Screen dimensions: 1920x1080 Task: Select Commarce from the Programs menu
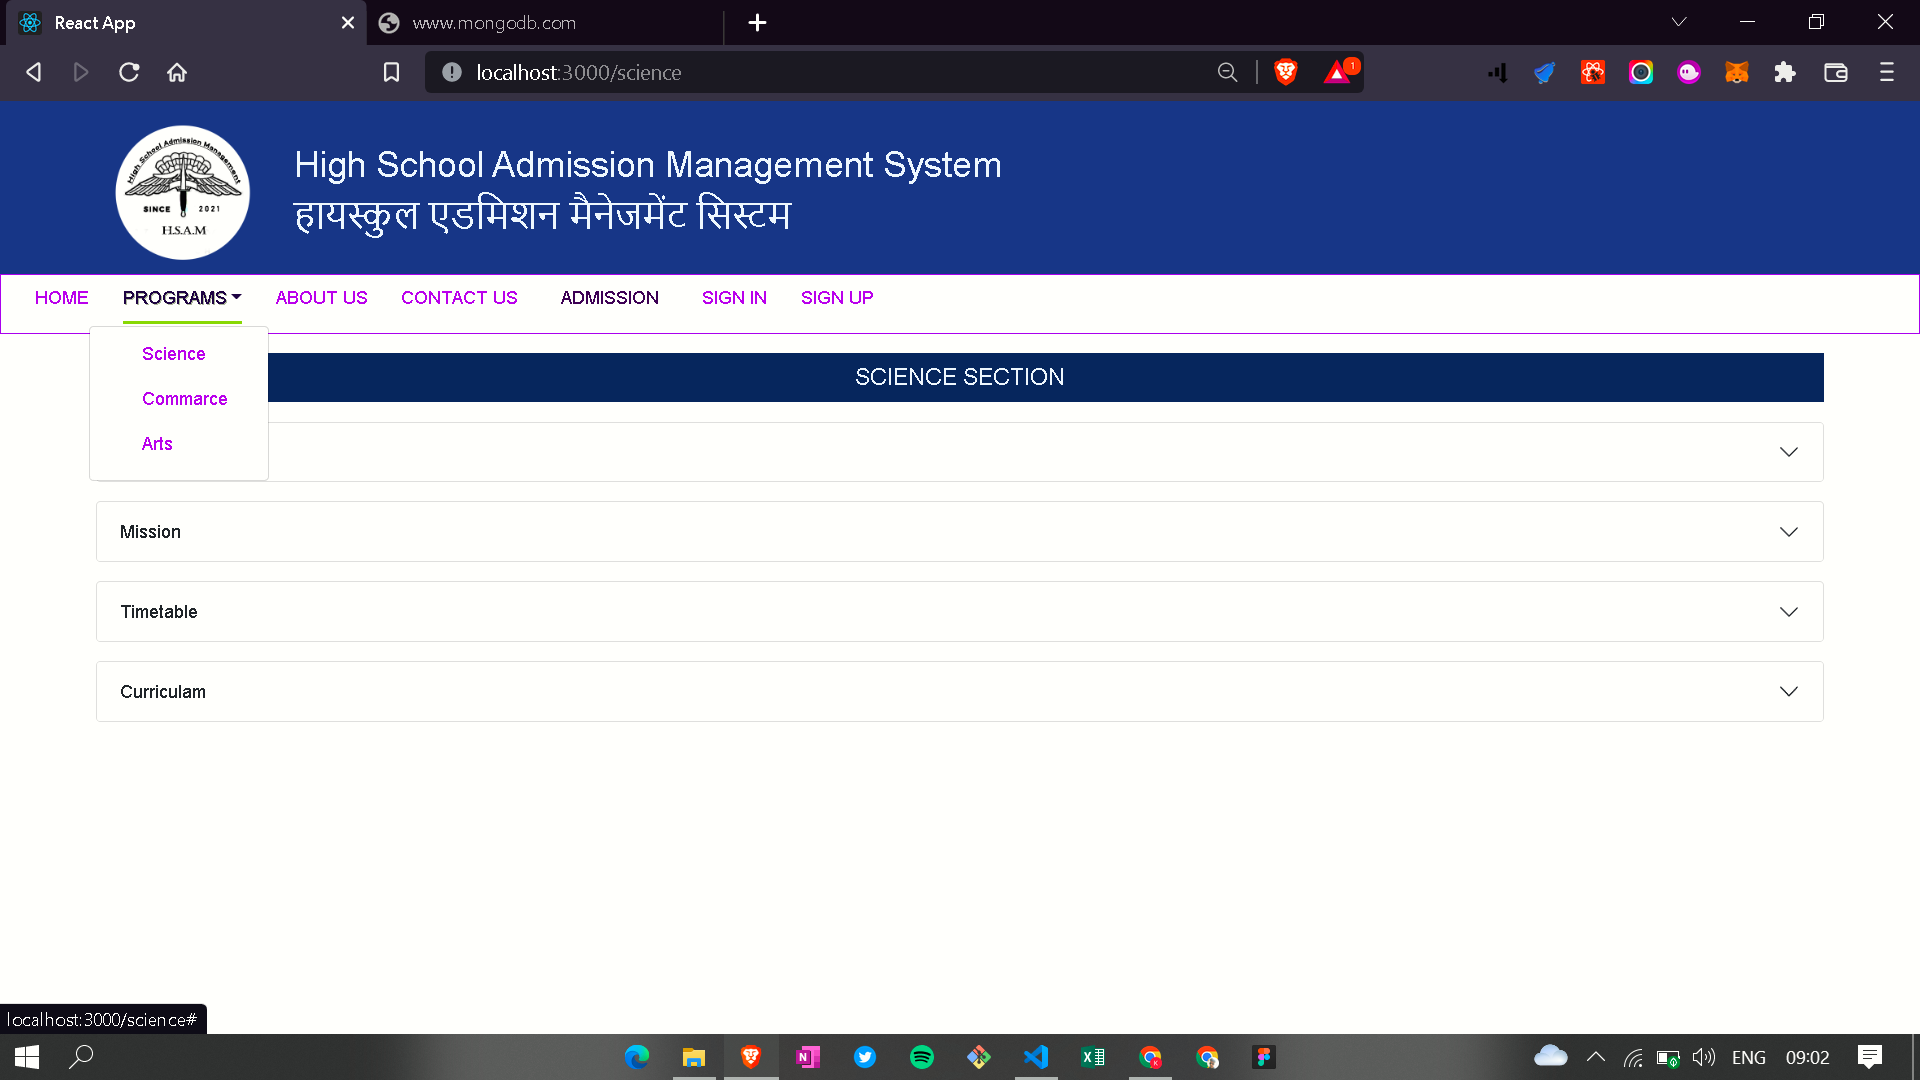(184, 398)
